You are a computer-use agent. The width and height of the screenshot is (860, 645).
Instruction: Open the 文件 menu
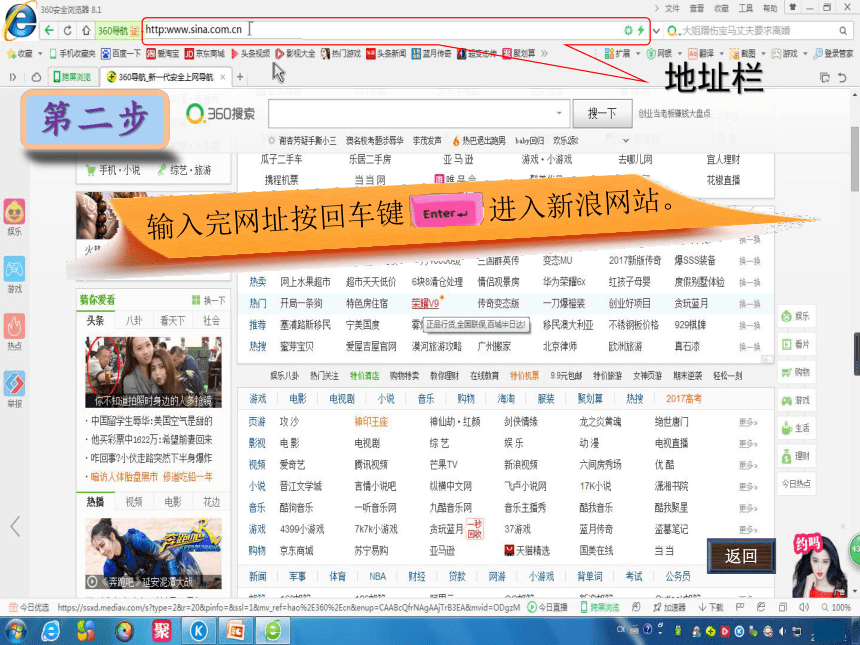tap(672, 8)
